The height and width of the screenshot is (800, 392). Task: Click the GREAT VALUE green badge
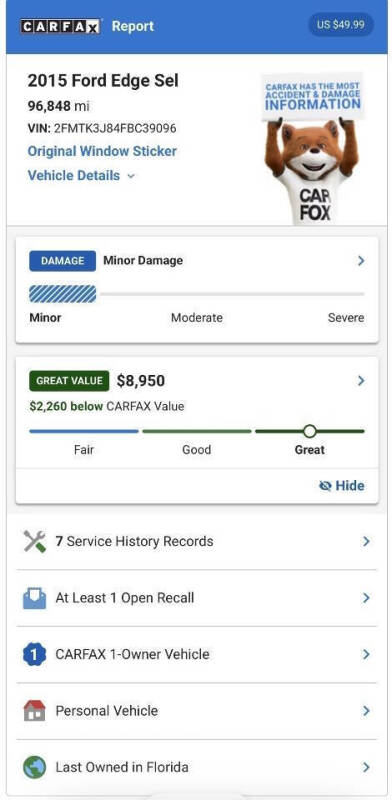point(69,381)
